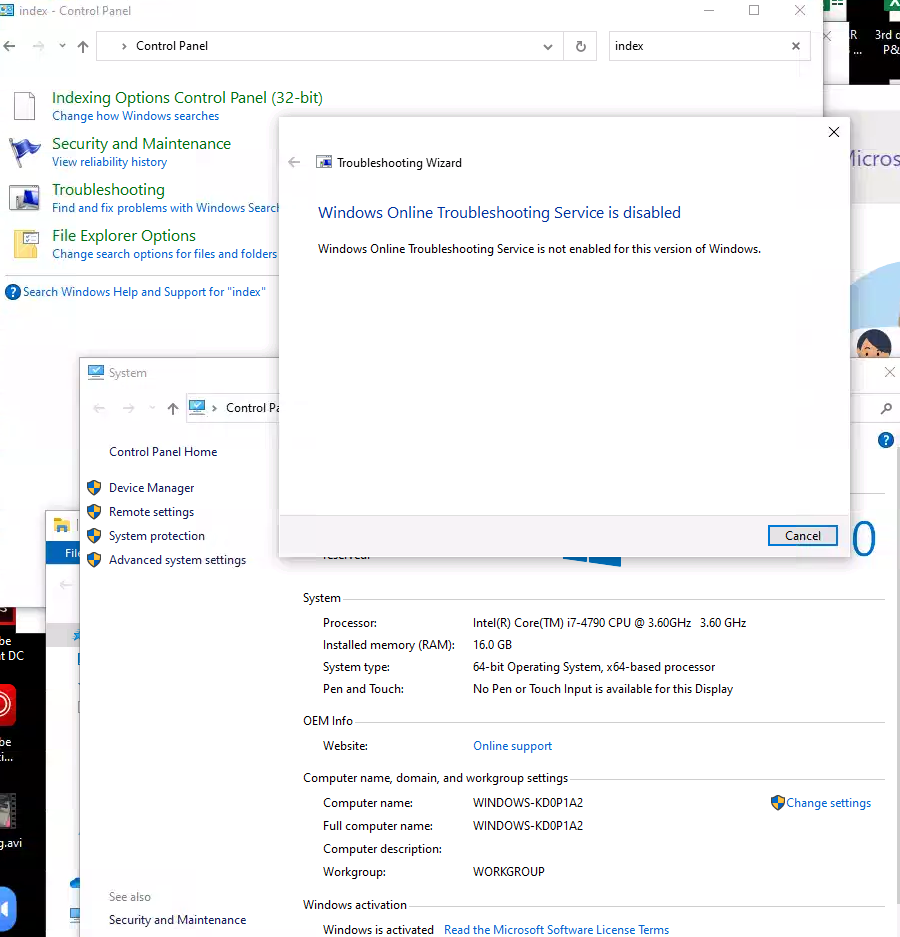Click back arrow in Troubleshooting Wizard

(294, 163)
